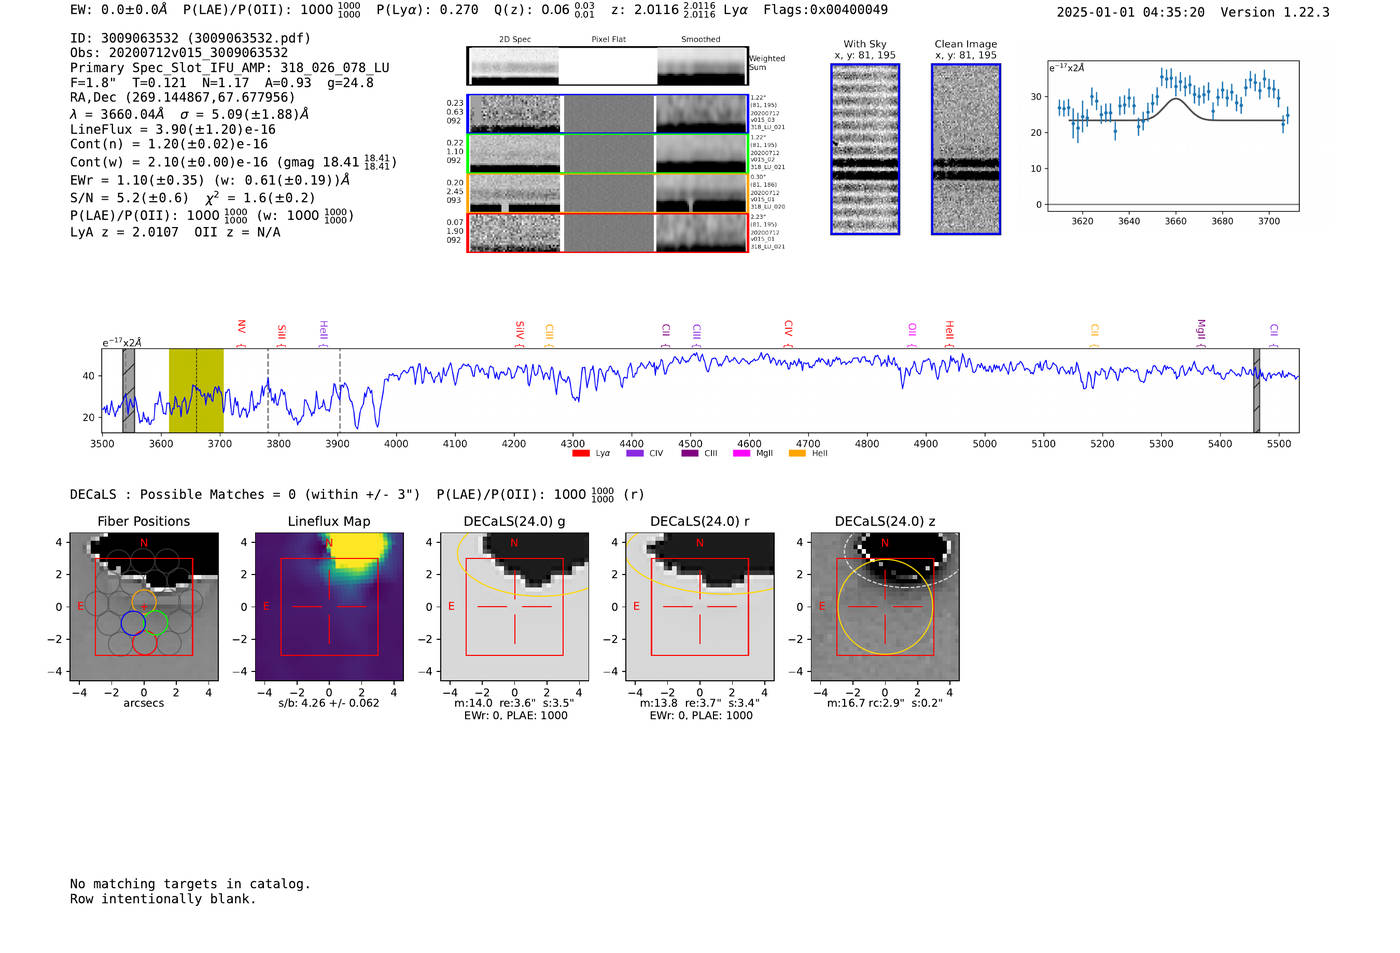Open the Clean Image cutout
The image size is (1400, 953).
click(x=966, y=149)
